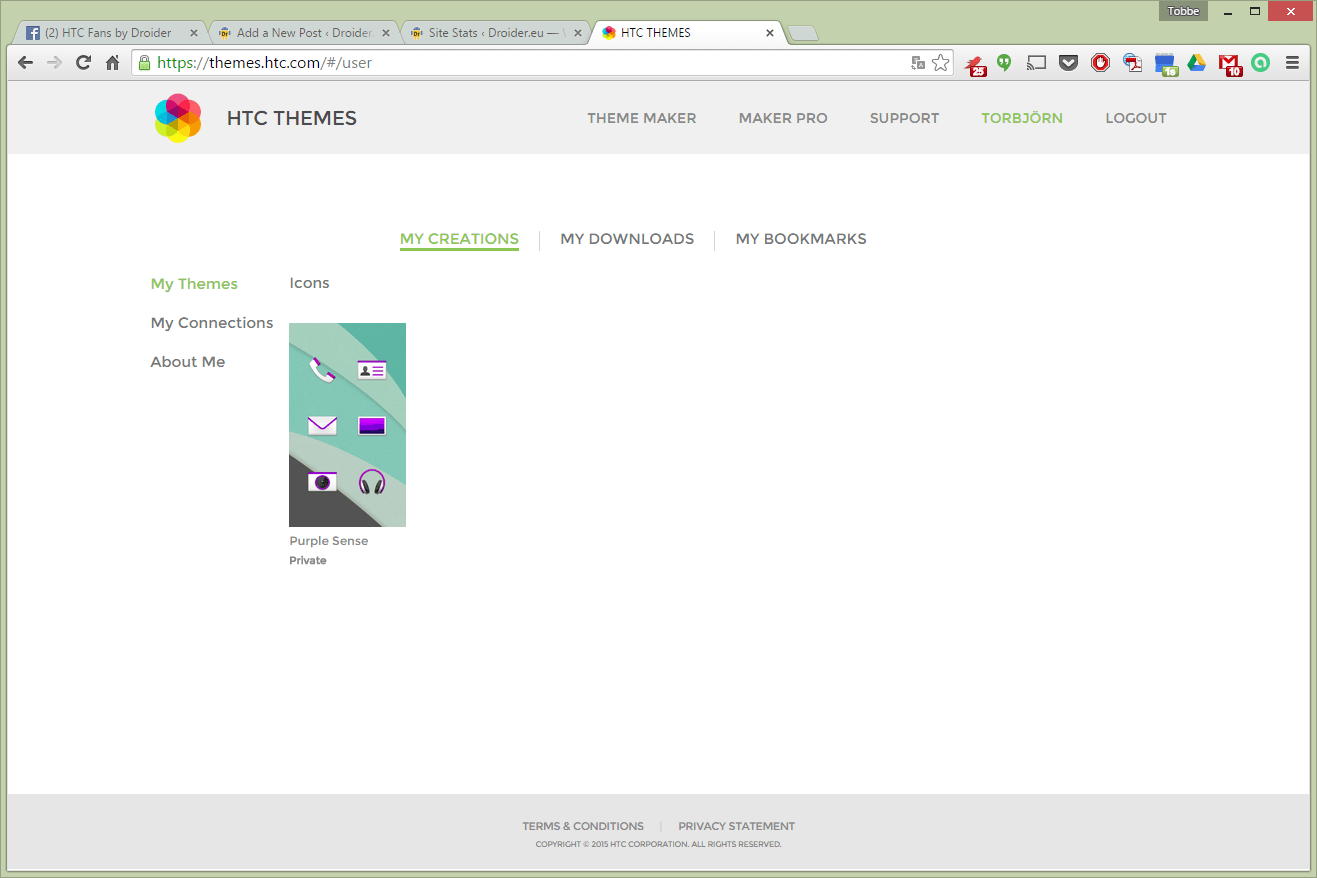The width and height of the screenshot is (1317, 878).
Task: Open the Purple Sense theme thumbnail
Action: tap(347, 424)
